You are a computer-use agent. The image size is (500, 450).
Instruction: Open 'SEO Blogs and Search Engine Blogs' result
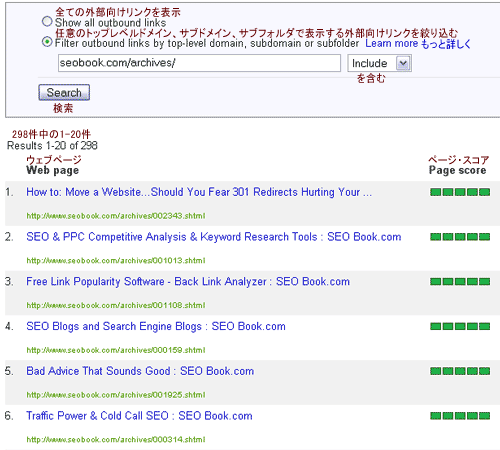point(156,326)
